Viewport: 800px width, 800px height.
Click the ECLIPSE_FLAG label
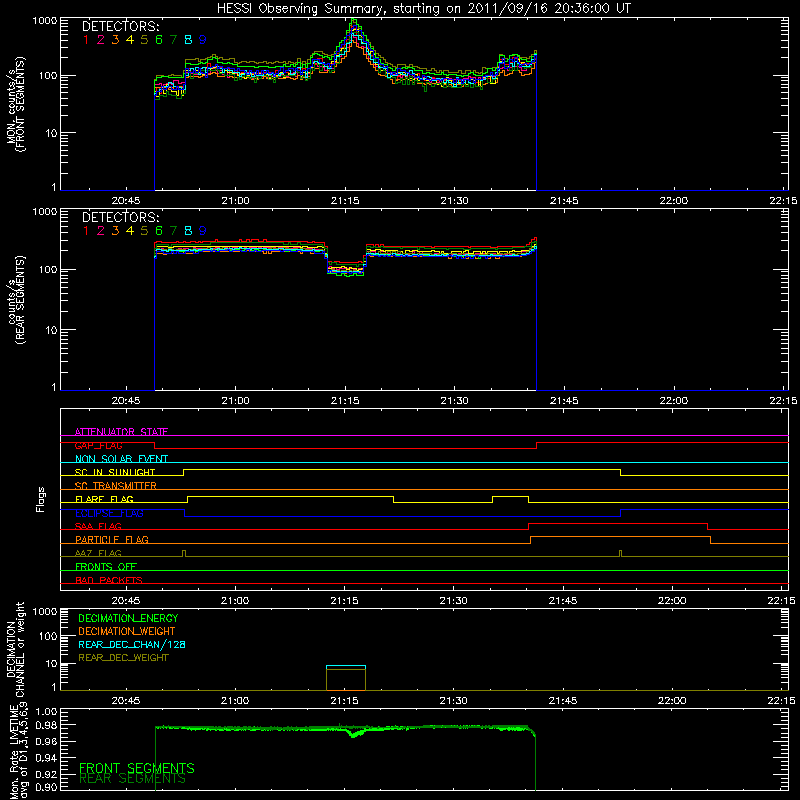tap(109, 513)
